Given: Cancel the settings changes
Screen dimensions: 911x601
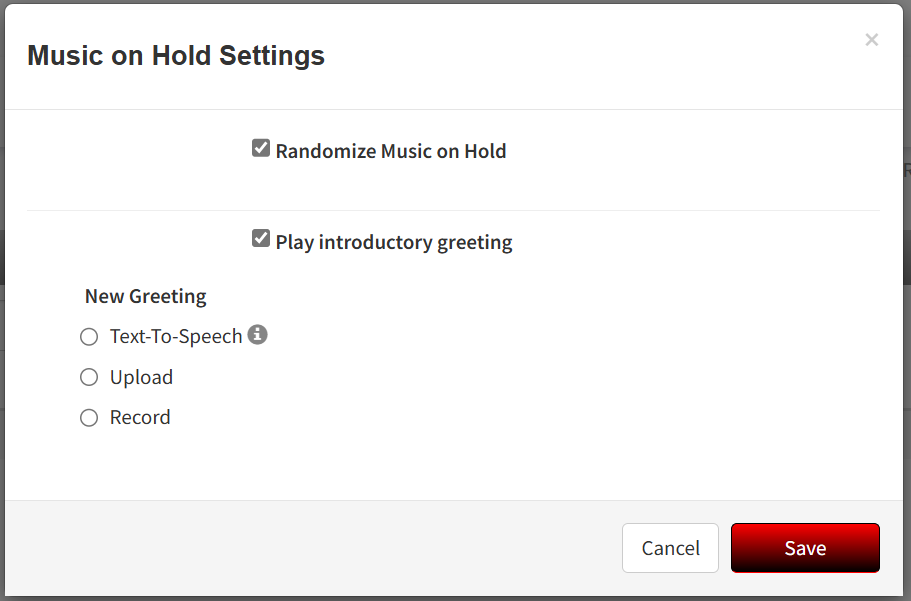Looking at the screenshot, I should click(670, 548).
